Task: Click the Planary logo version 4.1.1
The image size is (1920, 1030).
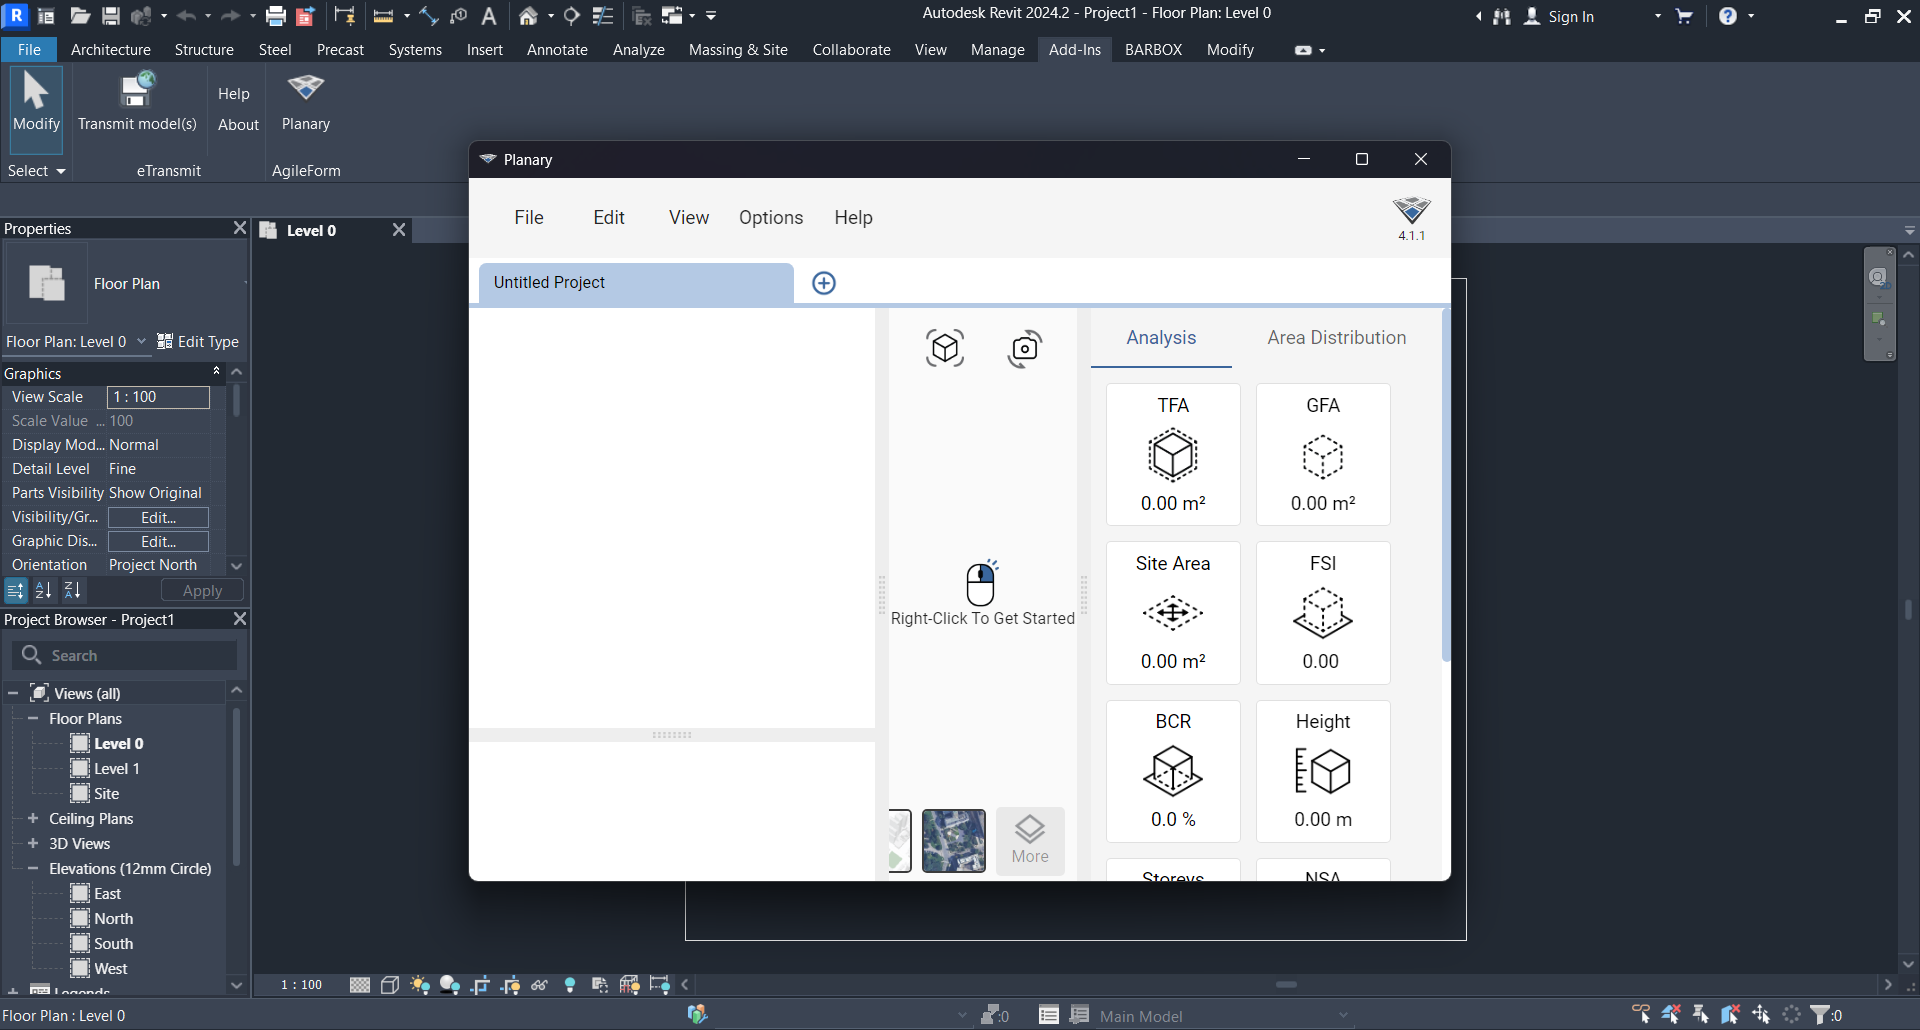Action: pos(1412,218)
